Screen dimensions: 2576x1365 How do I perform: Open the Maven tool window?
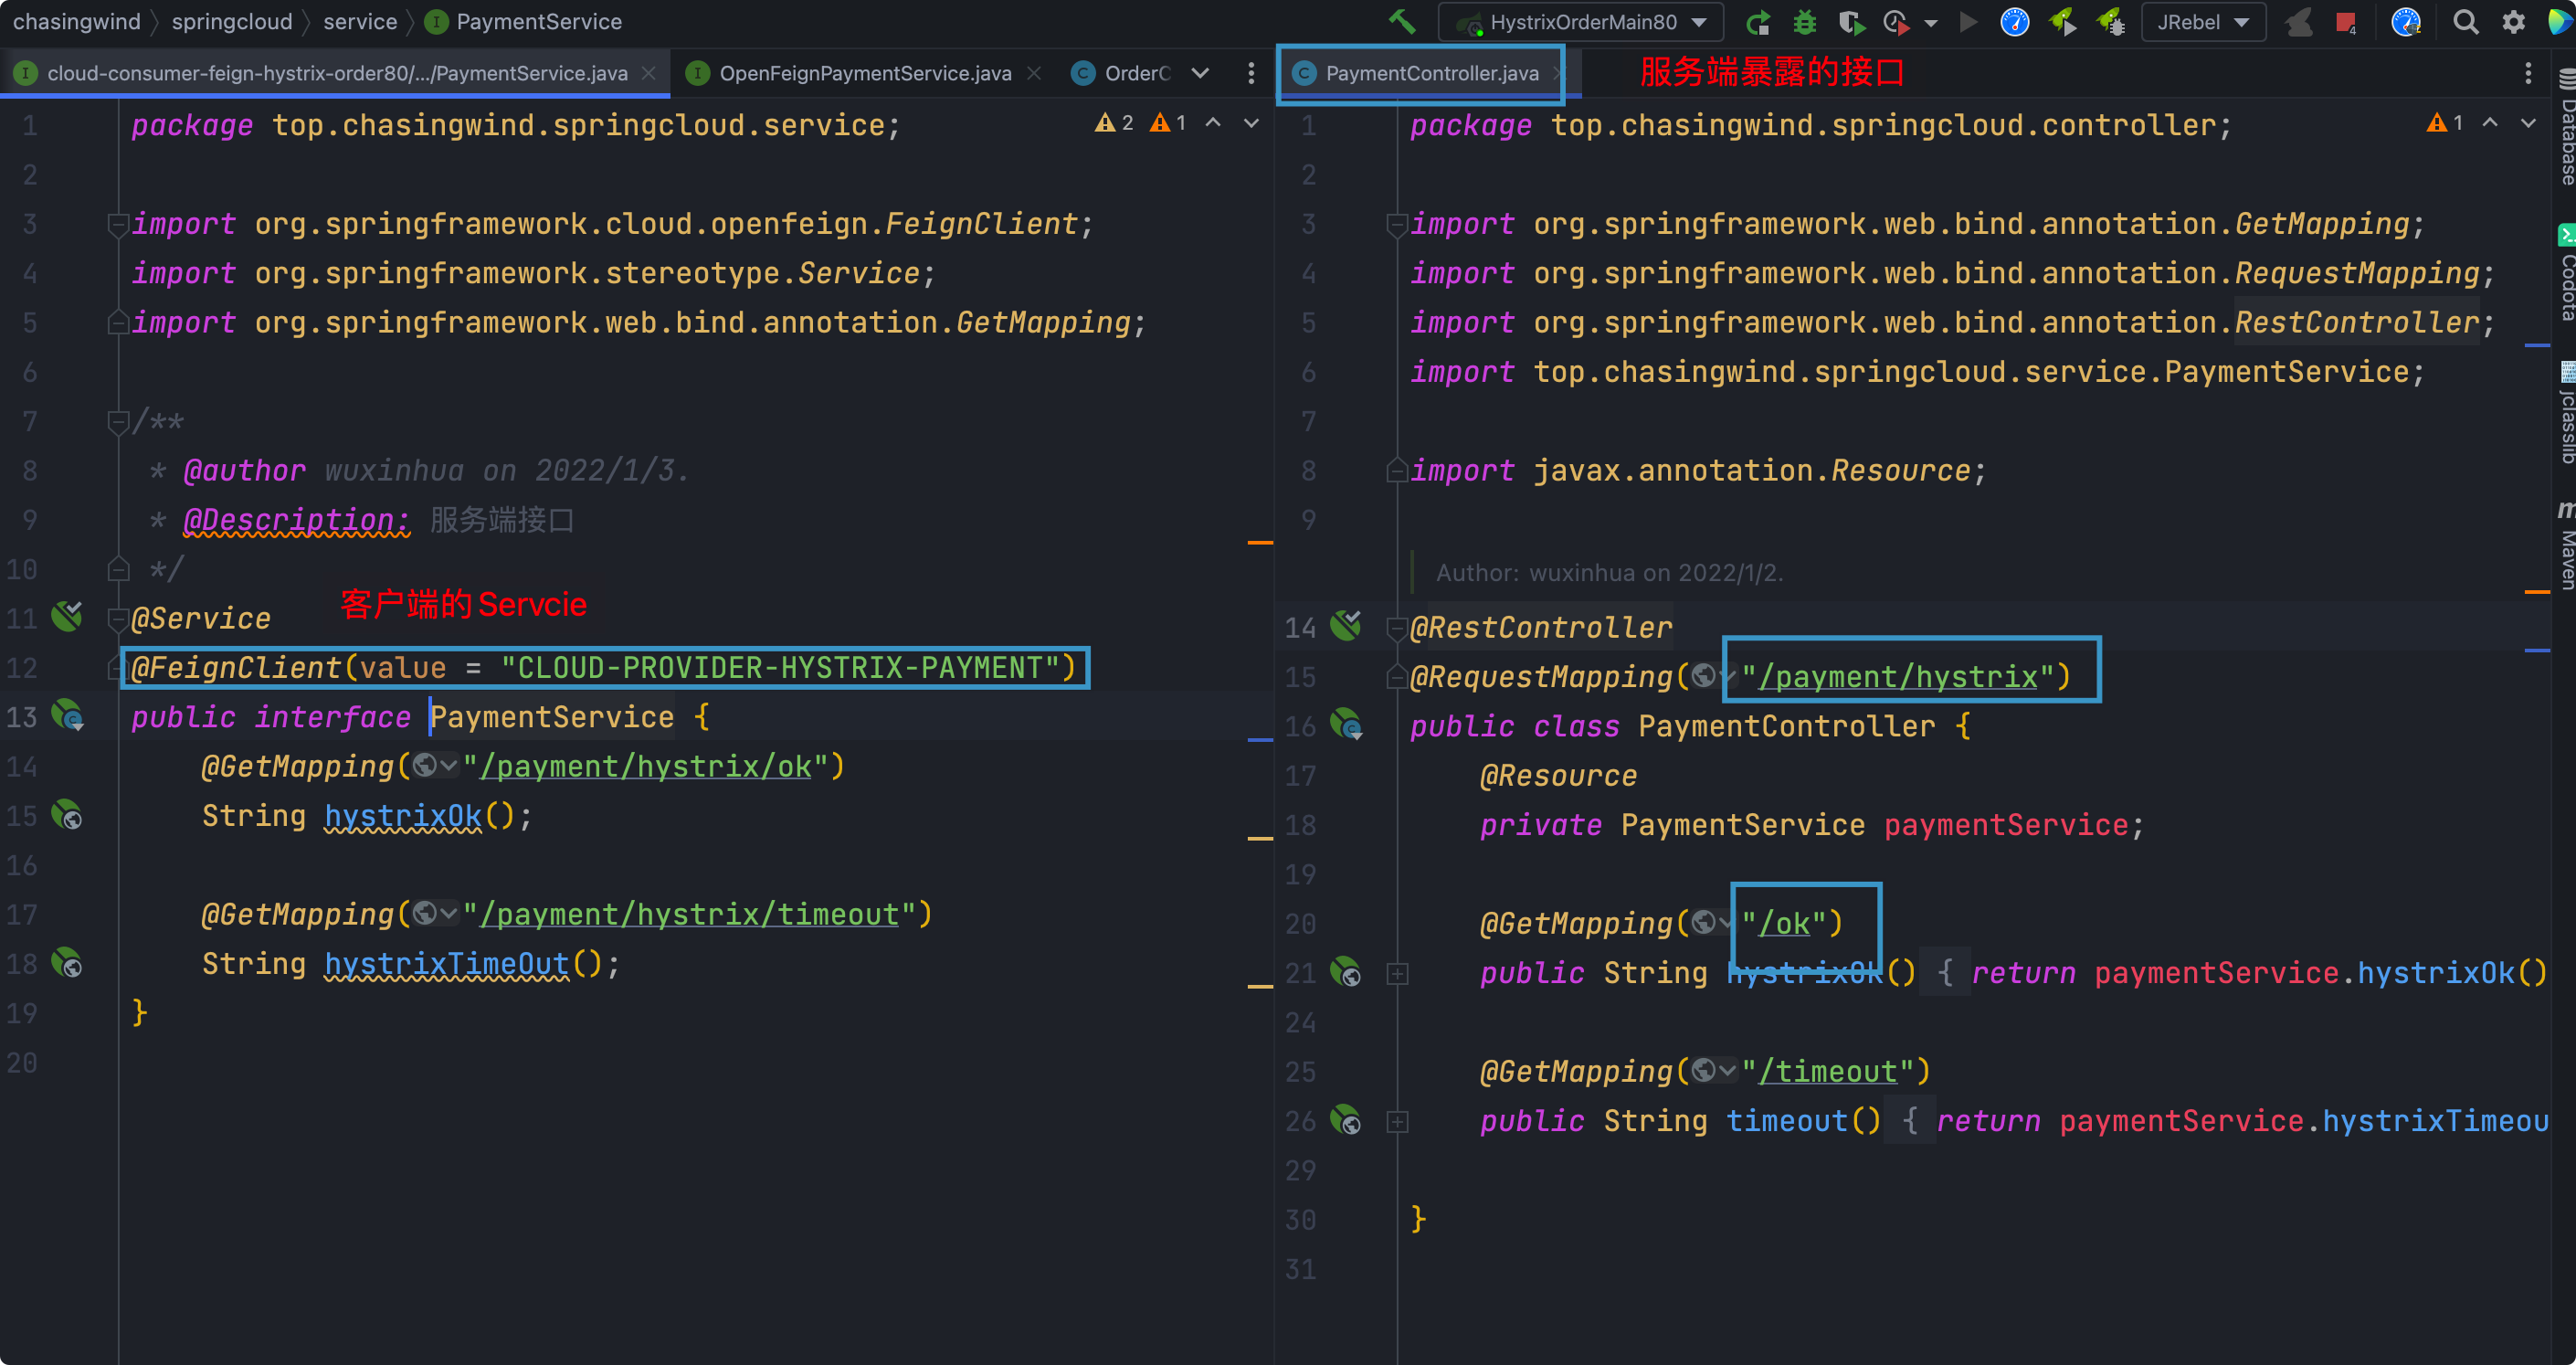pos(2565,545)
